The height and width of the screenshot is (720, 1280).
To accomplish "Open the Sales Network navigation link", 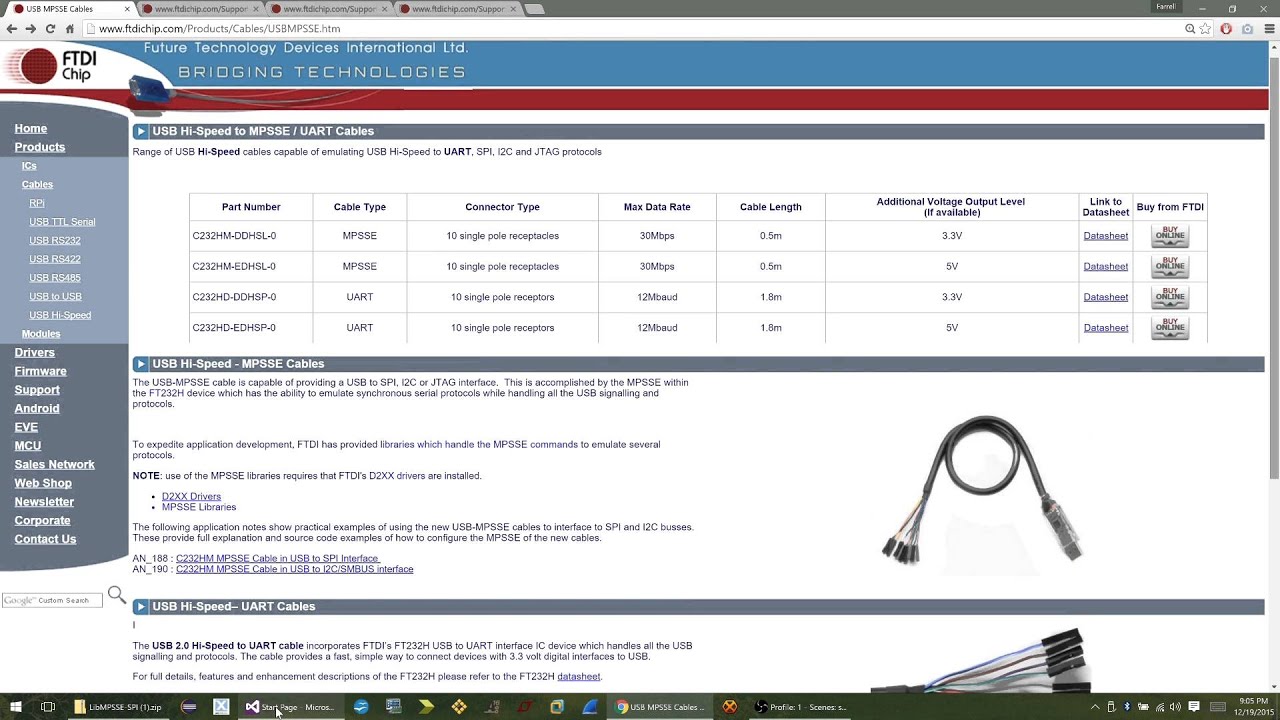I will pos(55,465).
